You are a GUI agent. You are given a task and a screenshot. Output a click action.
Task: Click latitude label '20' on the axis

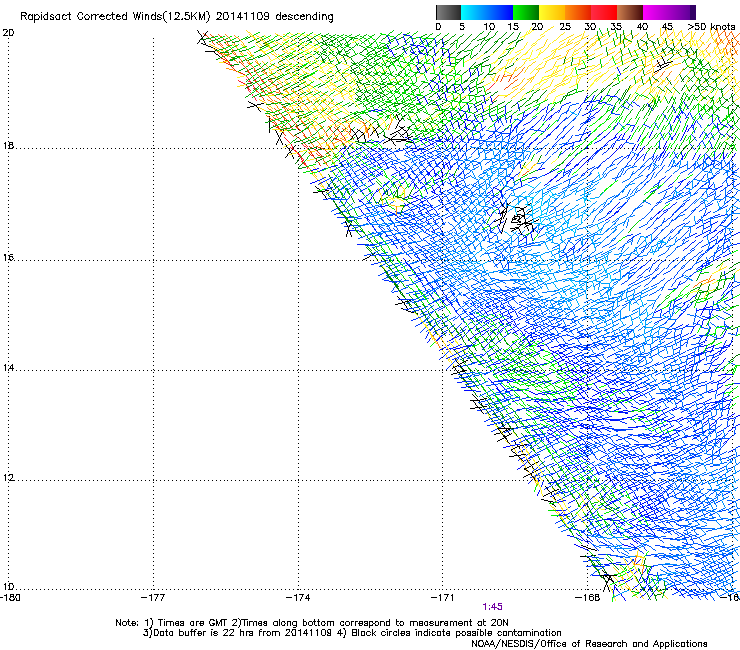[8, 33]
